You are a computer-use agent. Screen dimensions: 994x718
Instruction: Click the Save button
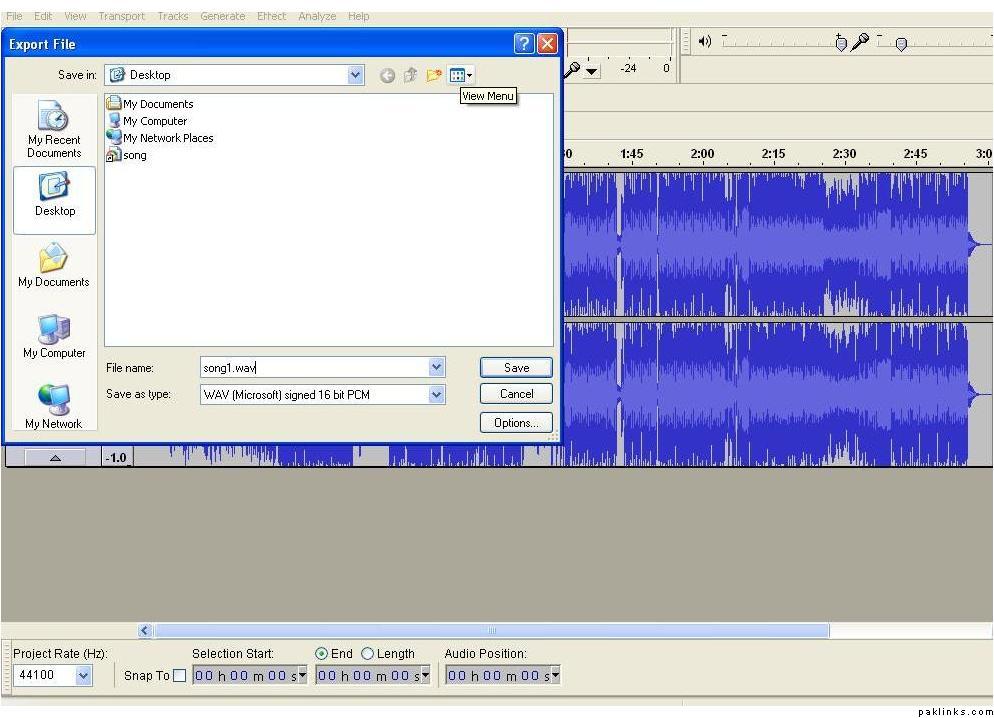[x=516, y=368]
